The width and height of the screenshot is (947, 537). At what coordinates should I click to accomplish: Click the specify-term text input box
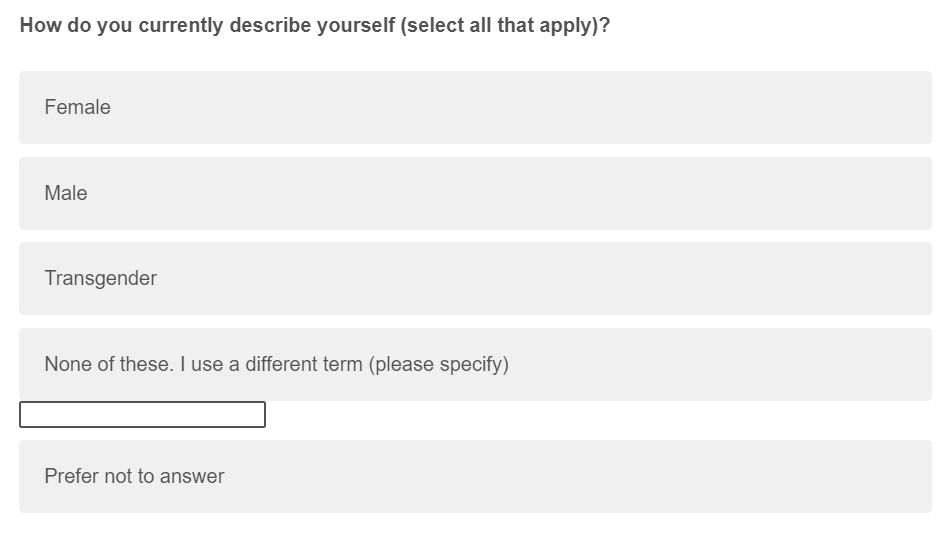(x=142, y=414)
